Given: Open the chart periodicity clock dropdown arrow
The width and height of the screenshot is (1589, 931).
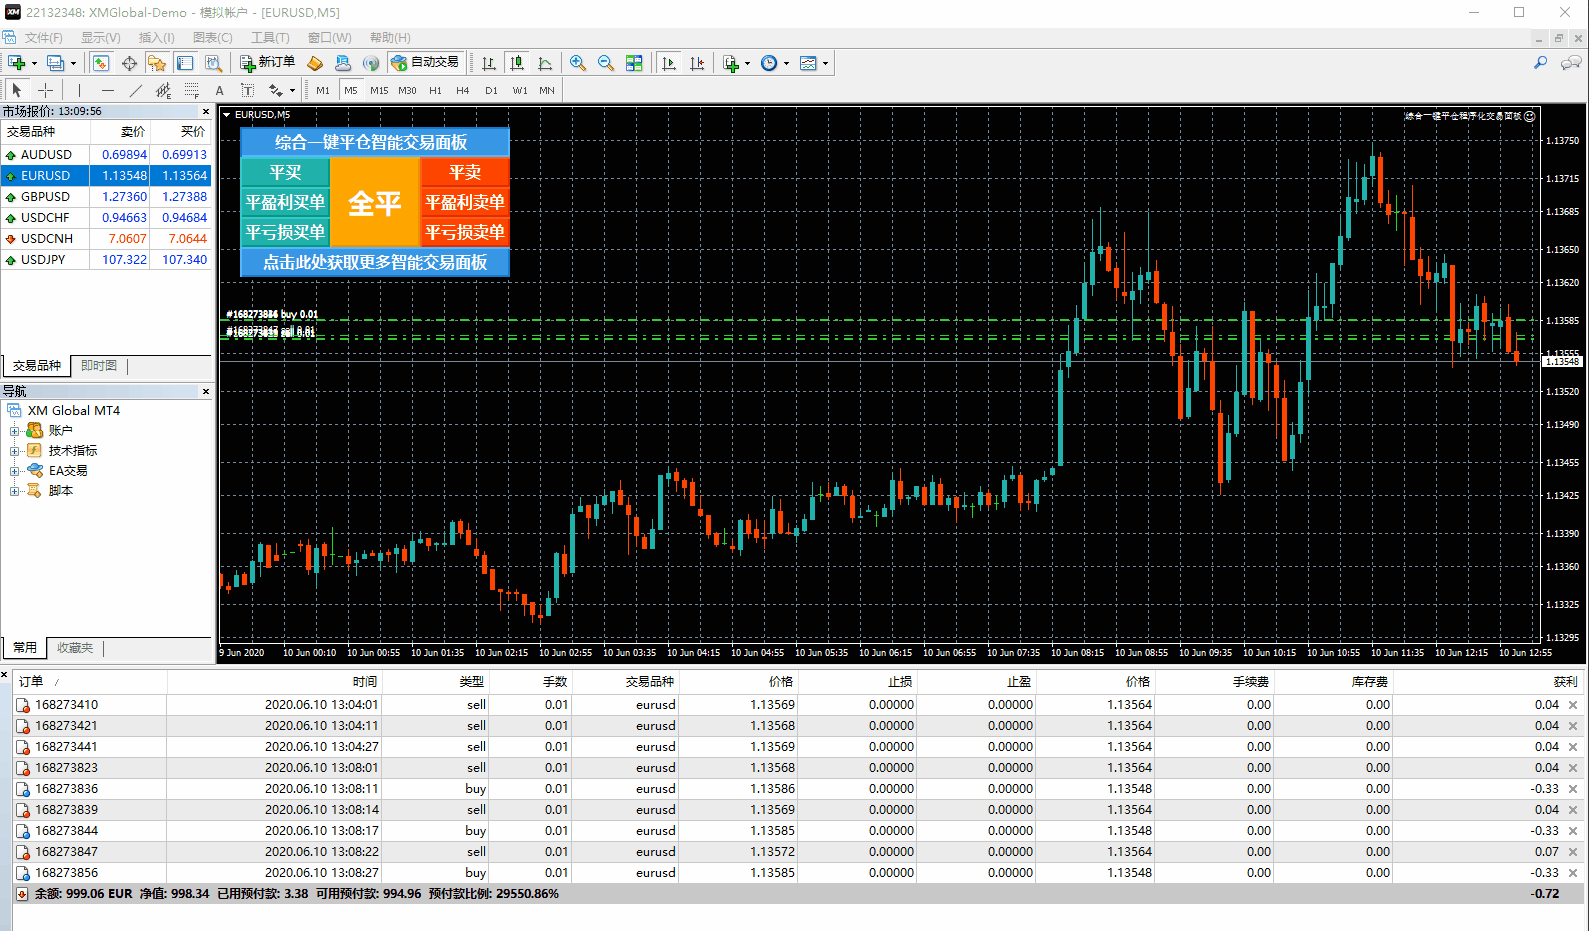Looking at the screenshot, I should (x=786, y=64).
